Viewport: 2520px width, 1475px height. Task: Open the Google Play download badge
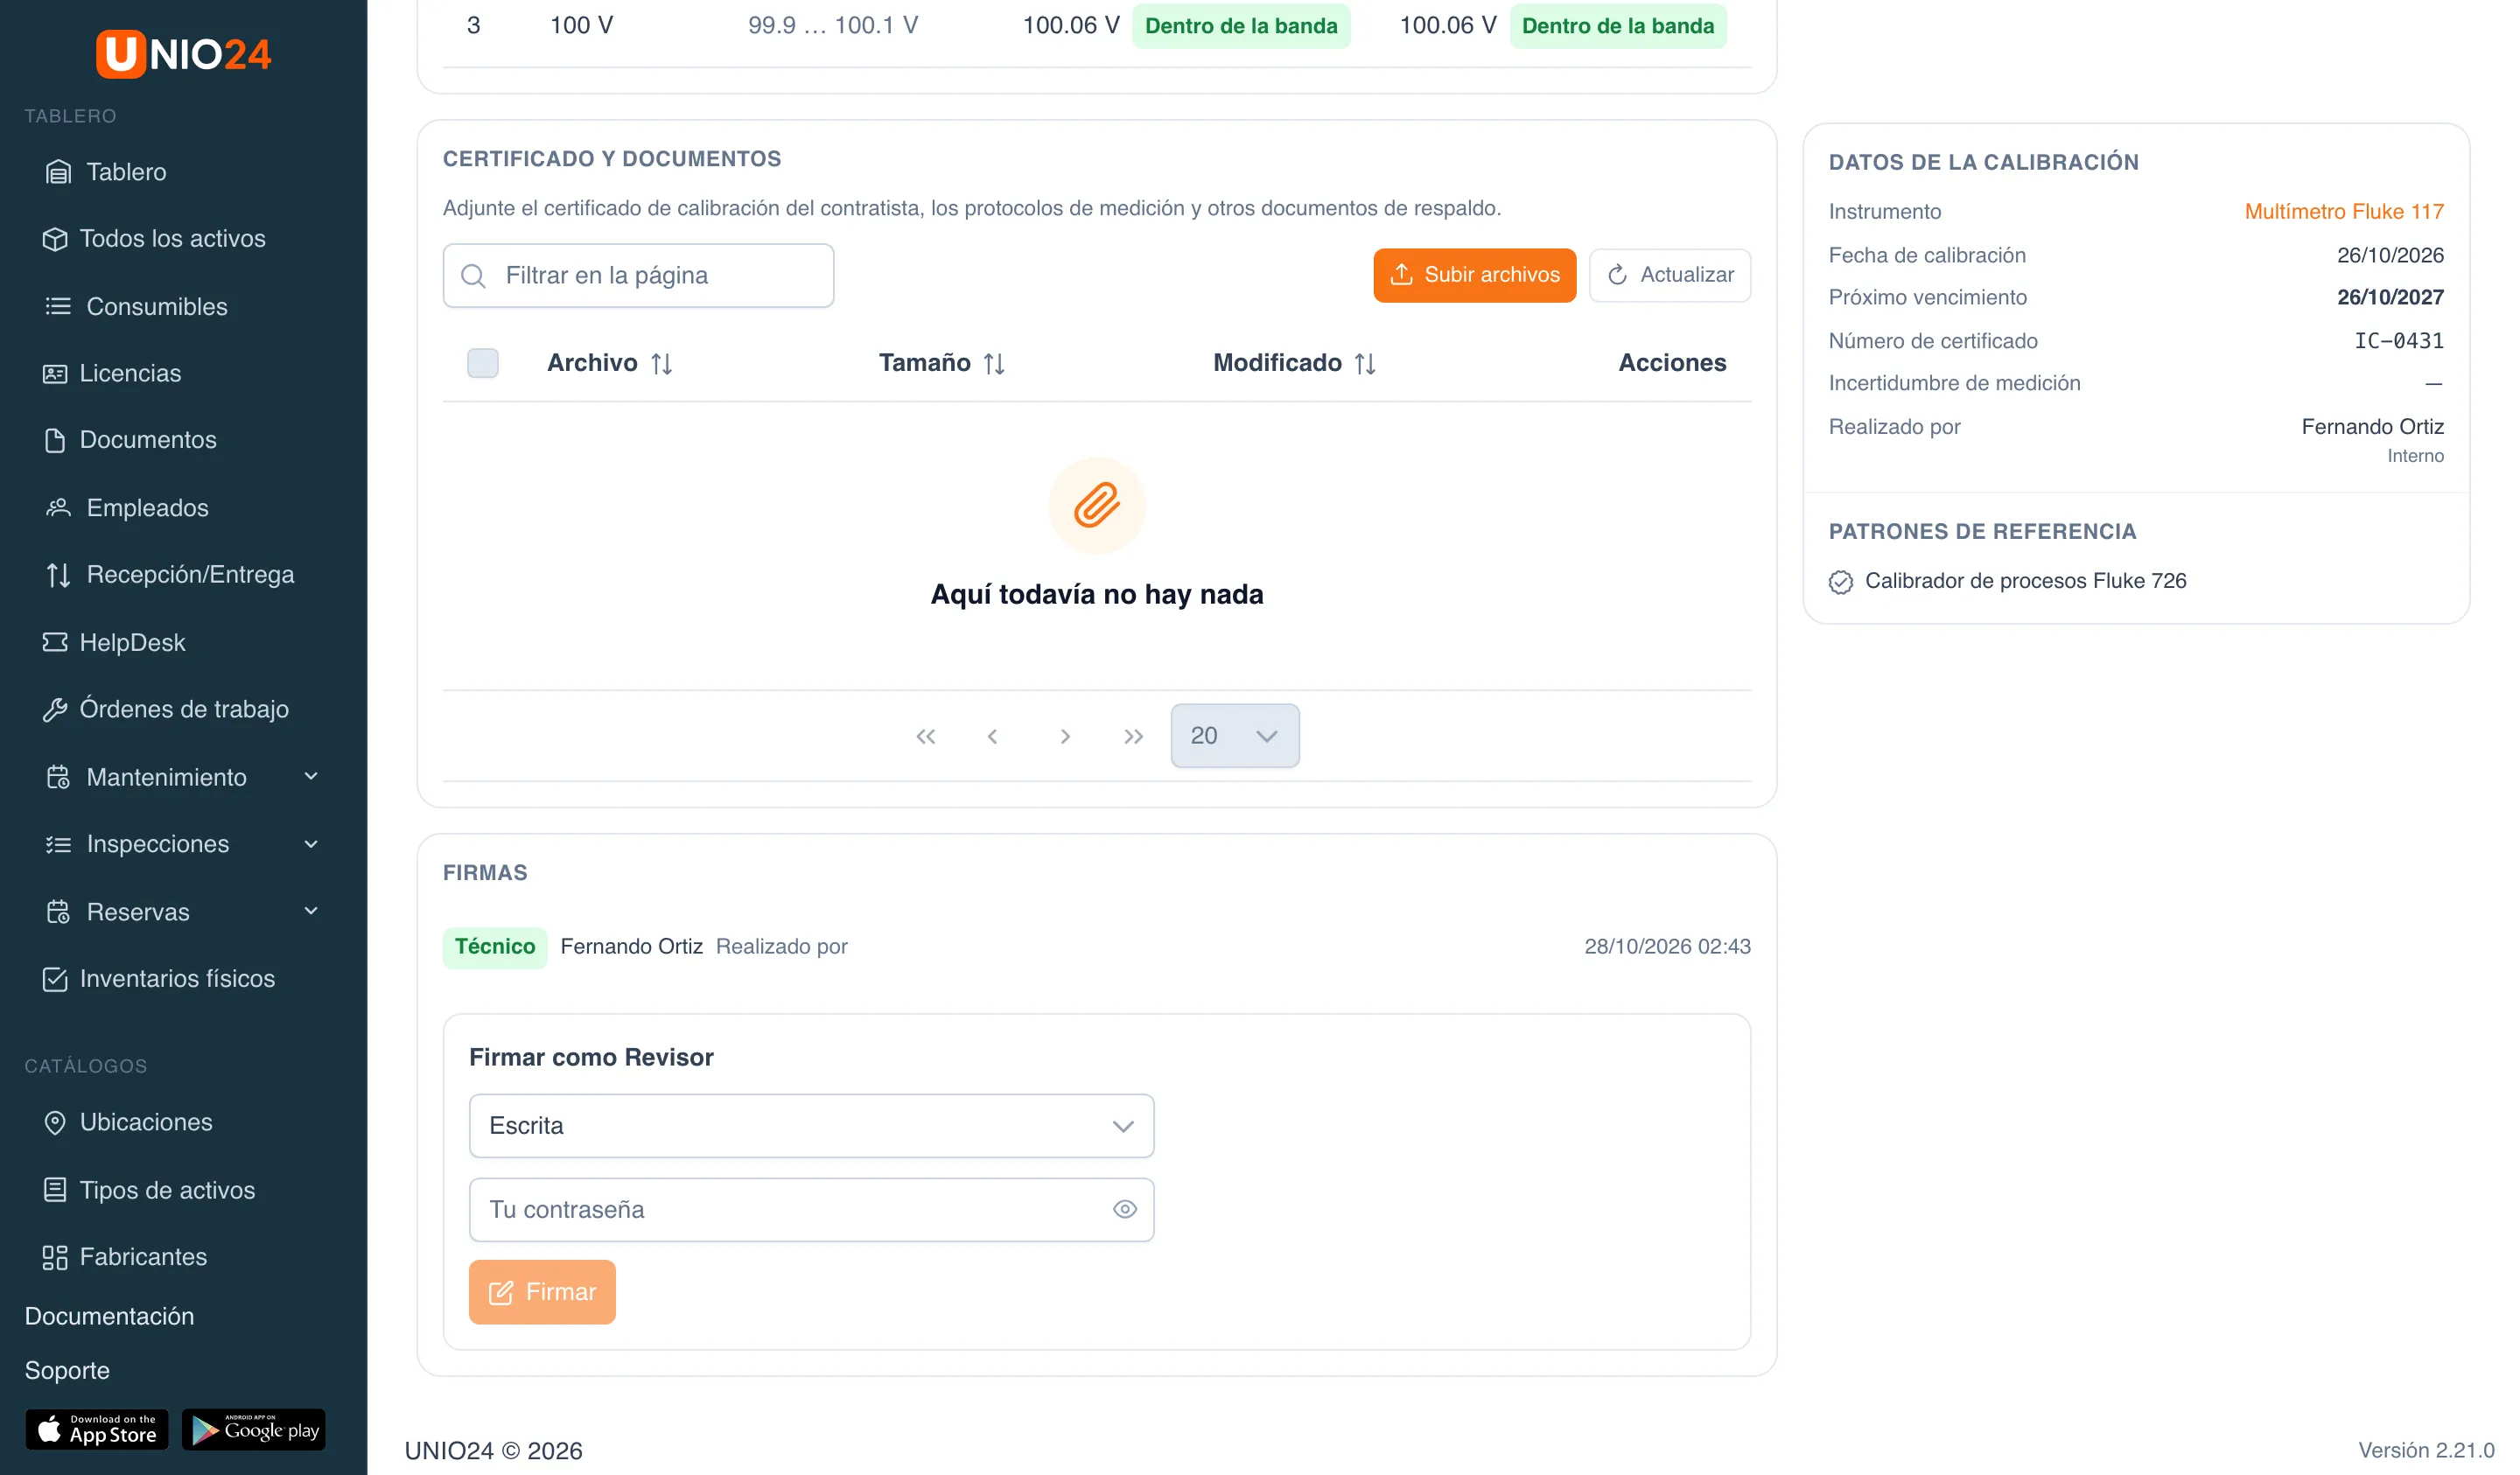pos(254,1430)
